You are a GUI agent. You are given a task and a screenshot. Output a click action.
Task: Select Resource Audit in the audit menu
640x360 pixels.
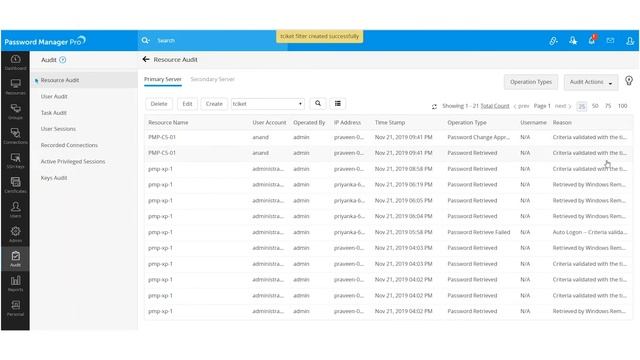coord(60,80)
